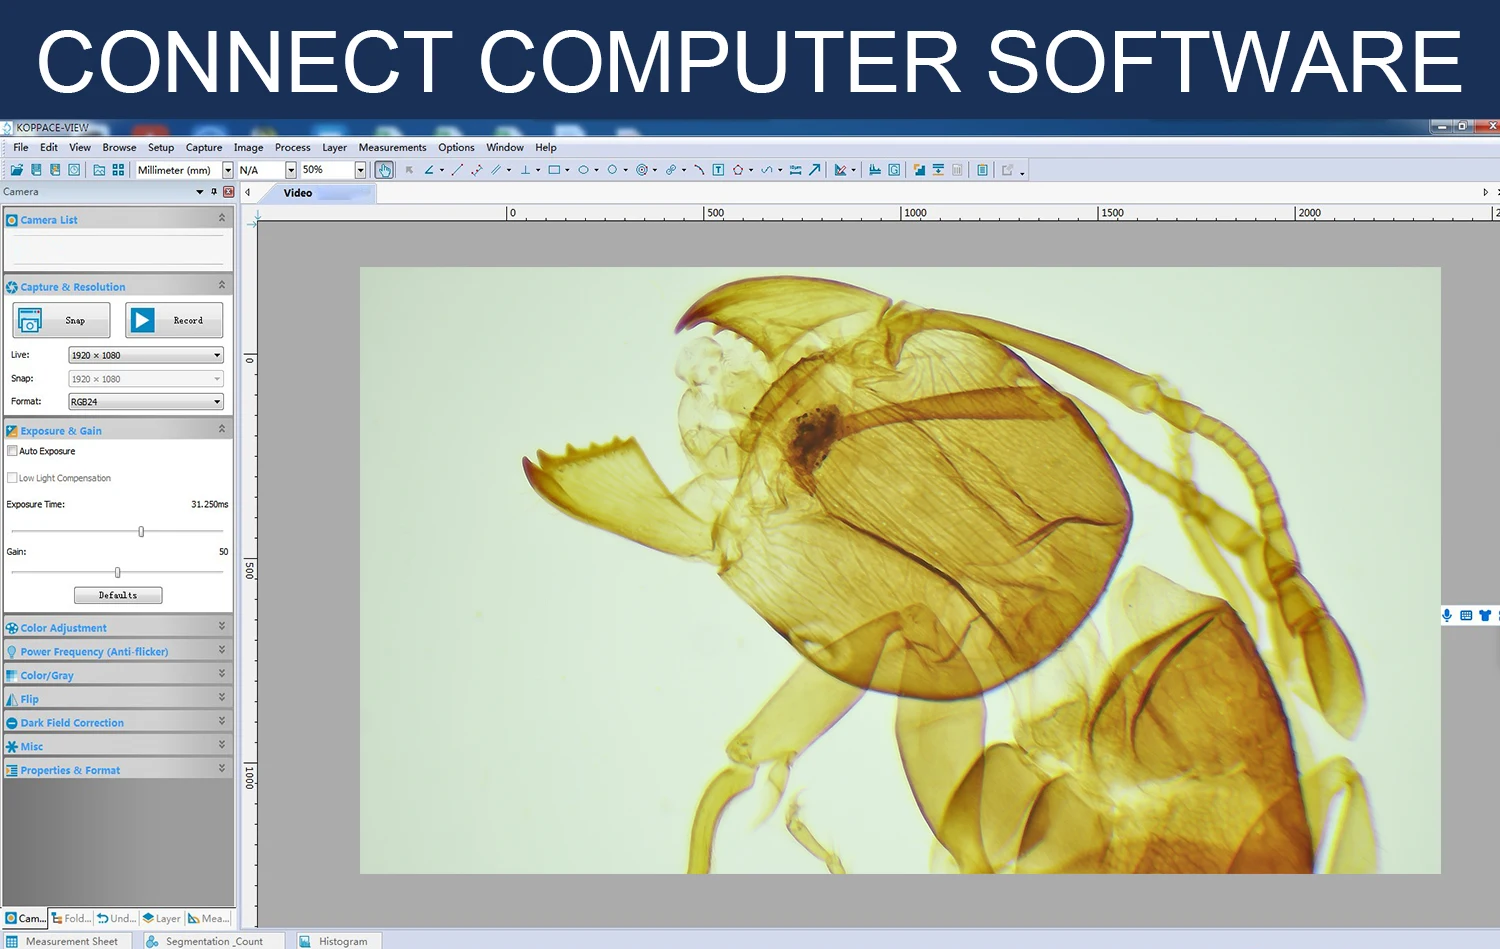Select the parallel lines measurement tool

tap(496, 170)
